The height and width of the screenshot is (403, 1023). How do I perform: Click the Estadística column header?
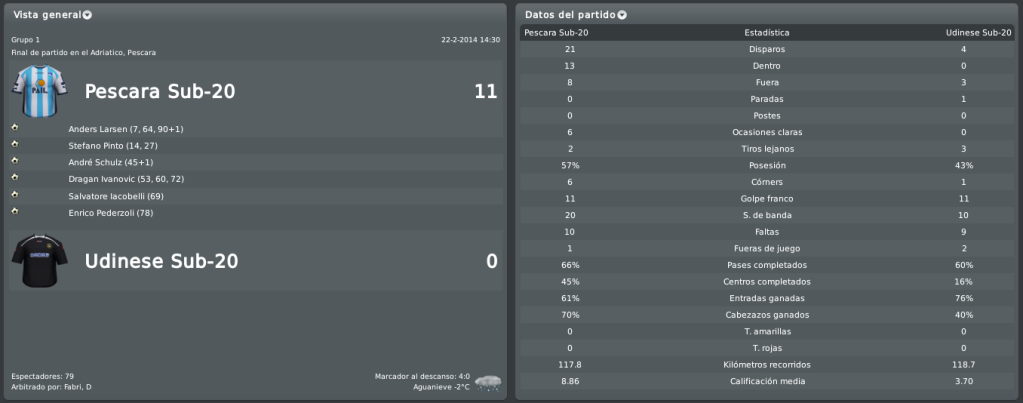pos(767,33)
